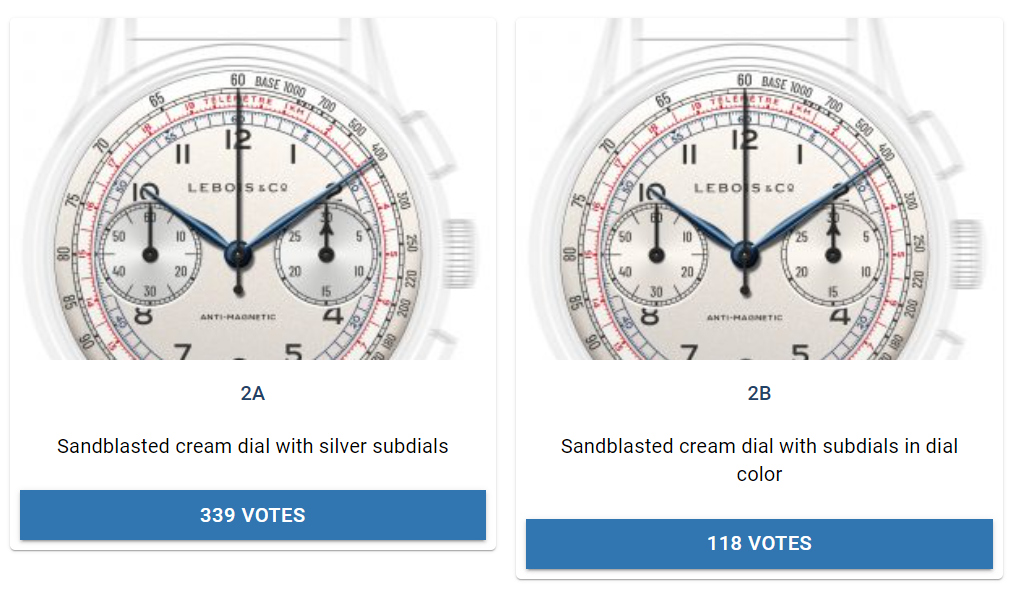The height and width of the screenshot is (599, 1021).
Task: Click the 2B left seconds subdial
Action: (656, 255)
